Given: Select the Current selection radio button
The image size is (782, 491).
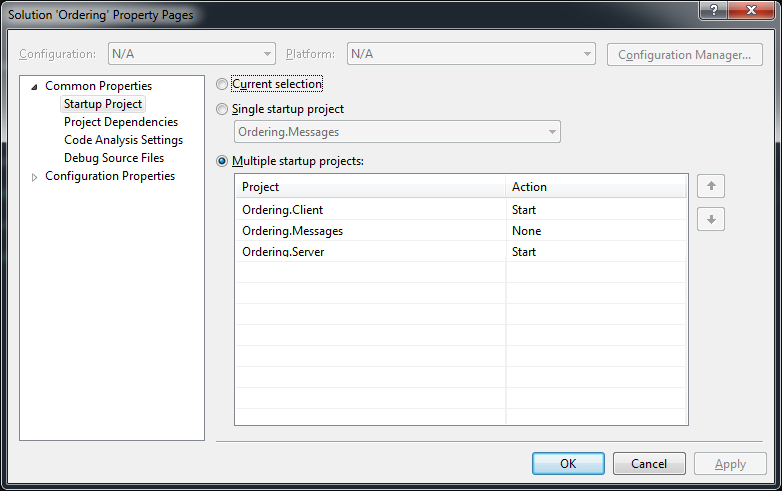Looking at the screenshot, I should [x=222, y=84].
